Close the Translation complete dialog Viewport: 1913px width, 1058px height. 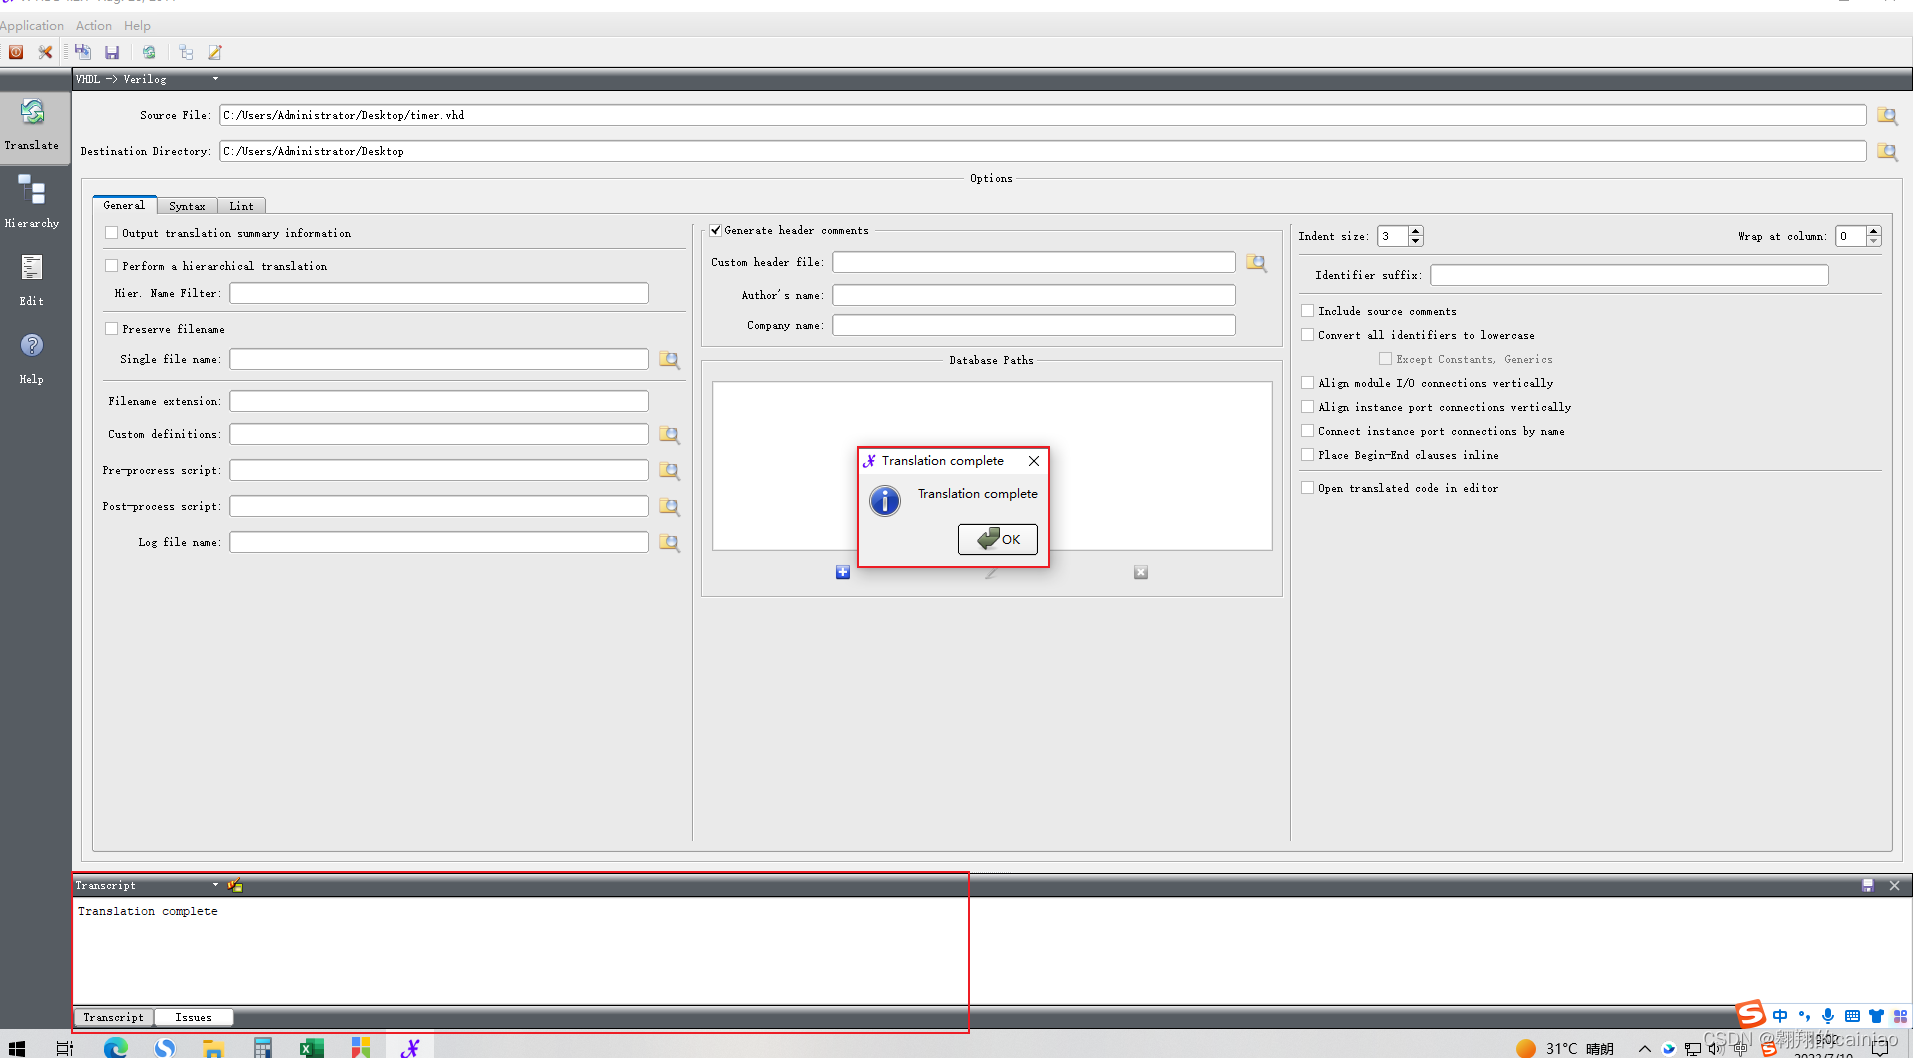(x=1034, y=461)
